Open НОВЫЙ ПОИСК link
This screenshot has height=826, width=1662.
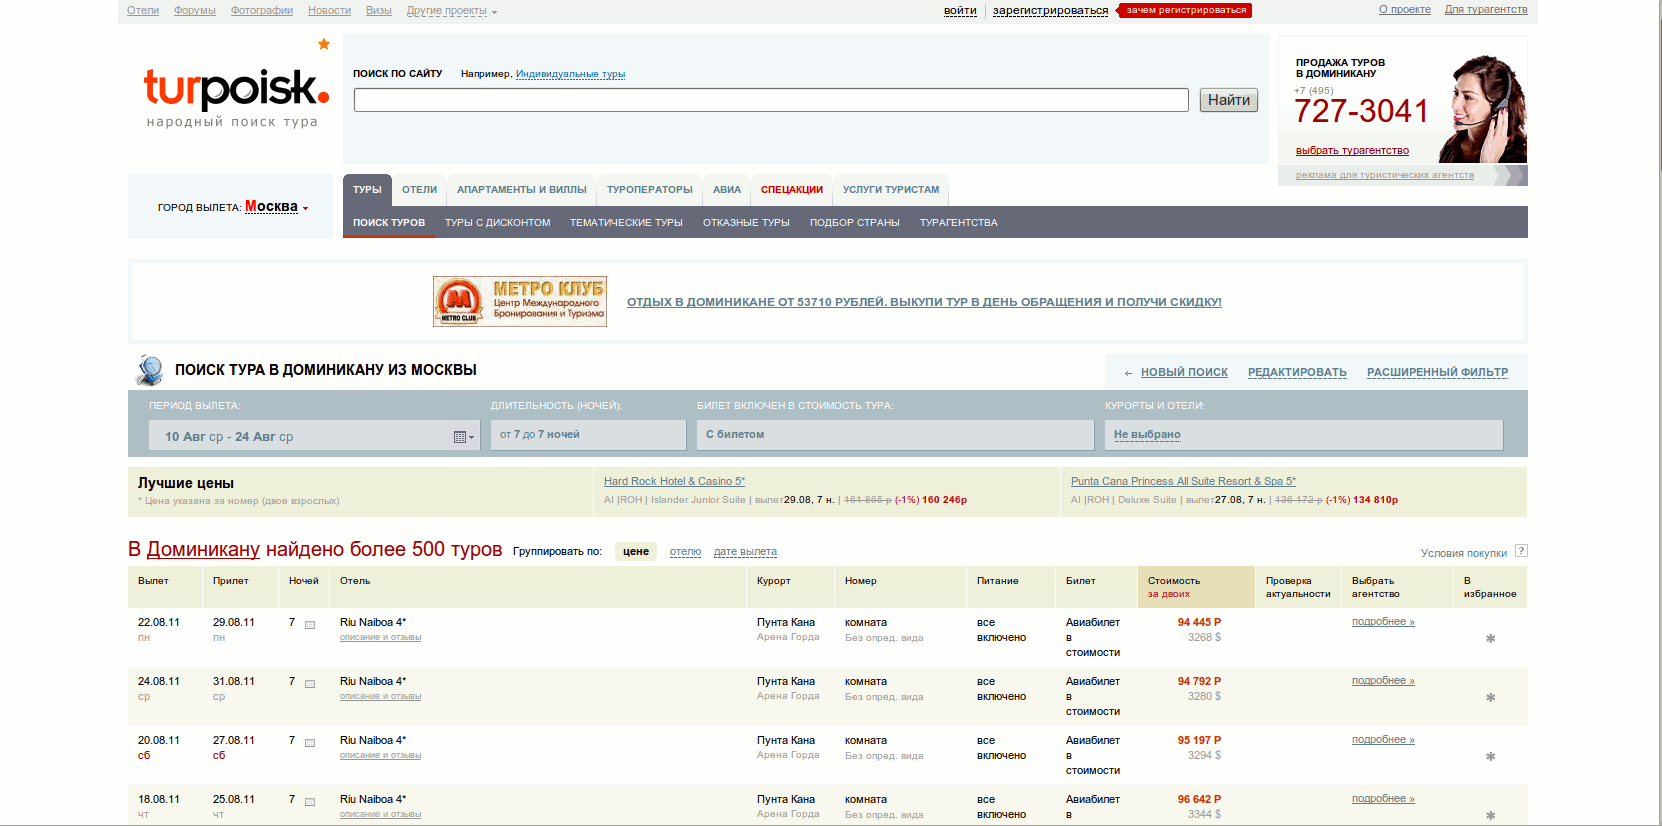point(1184,372)
